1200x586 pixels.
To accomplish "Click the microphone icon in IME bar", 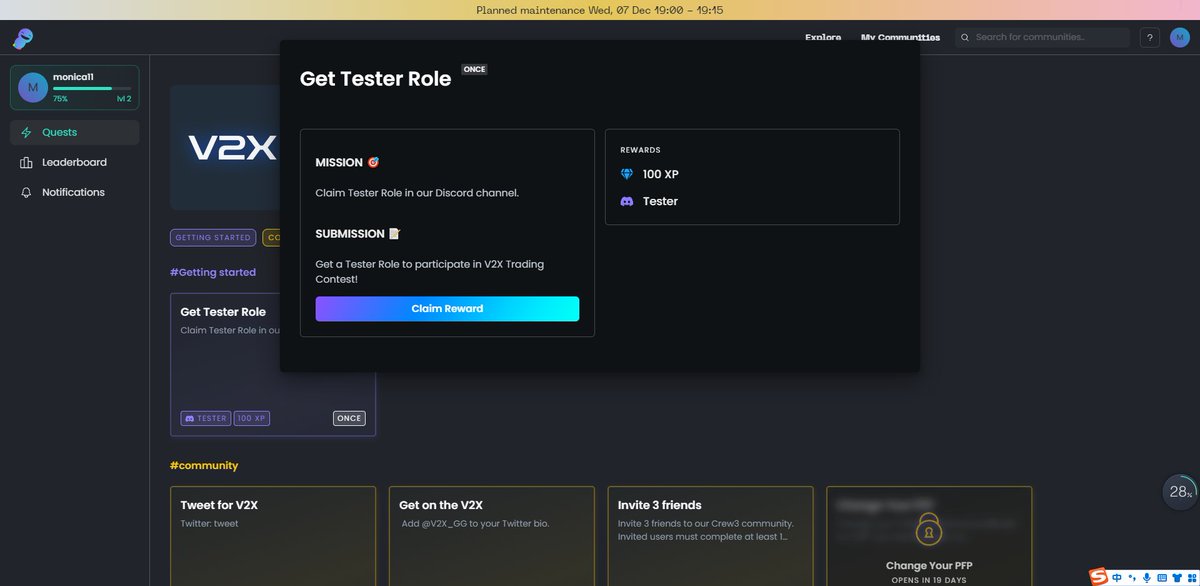I will (x=1146, y=577).
